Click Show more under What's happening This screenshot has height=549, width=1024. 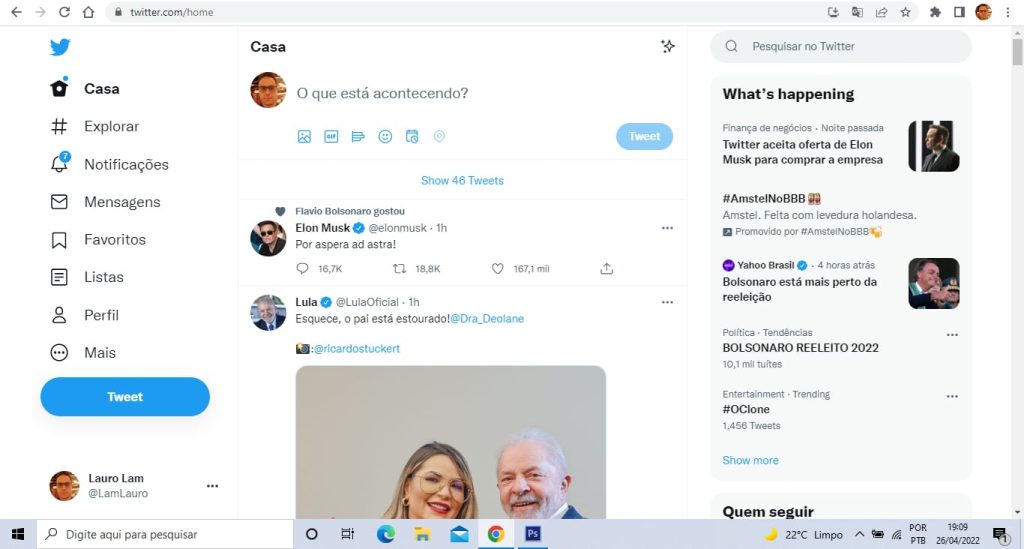750,460
